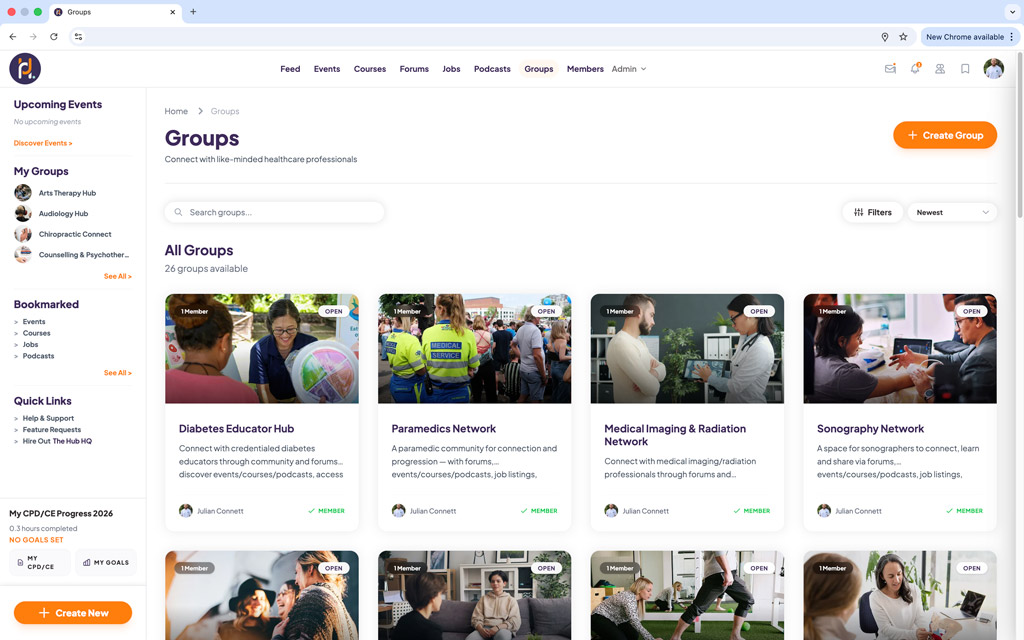Click Home breadcrumb link
This screenshot has width=1024, height=640.
(x=176, y=111)
